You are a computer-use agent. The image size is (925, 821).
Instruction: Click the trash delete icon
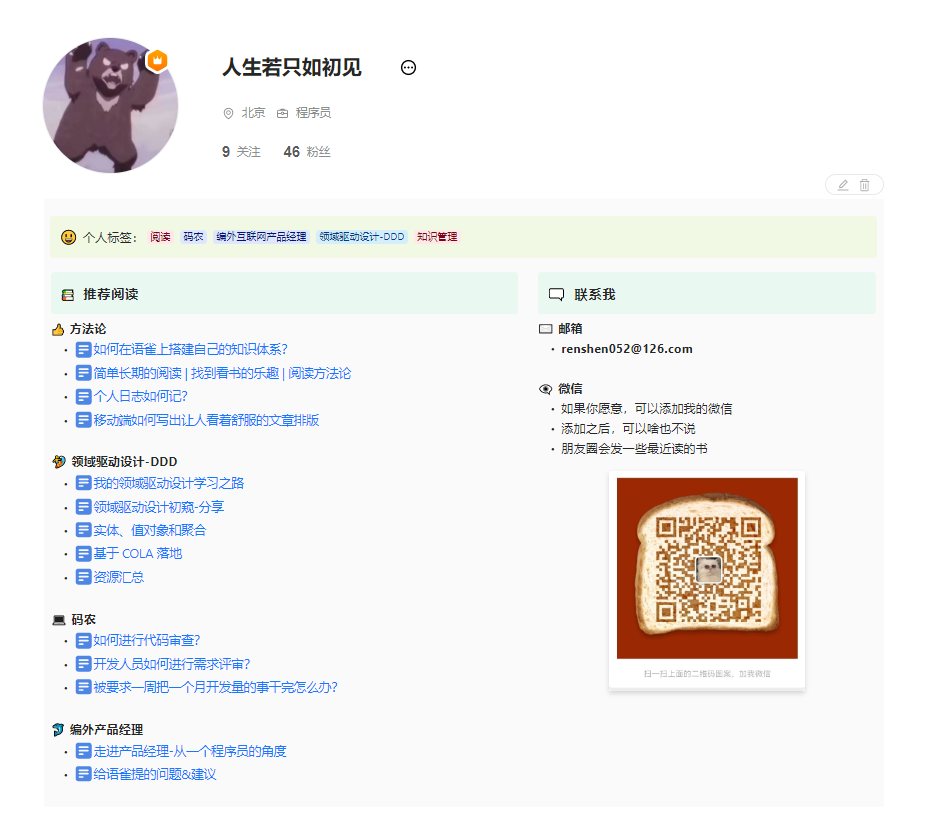pos(864,185)
